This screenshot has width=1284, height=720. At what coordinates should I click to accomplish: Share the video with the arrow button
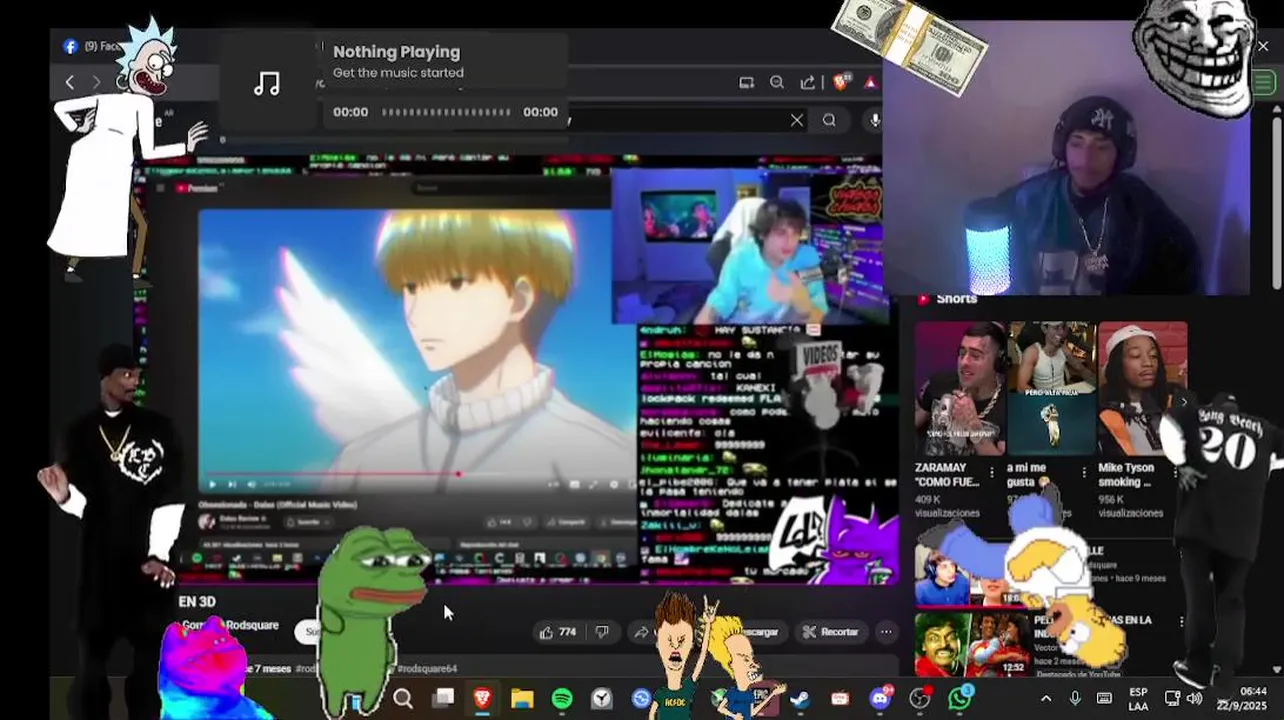pyautogui.click(x=643, y=632)
